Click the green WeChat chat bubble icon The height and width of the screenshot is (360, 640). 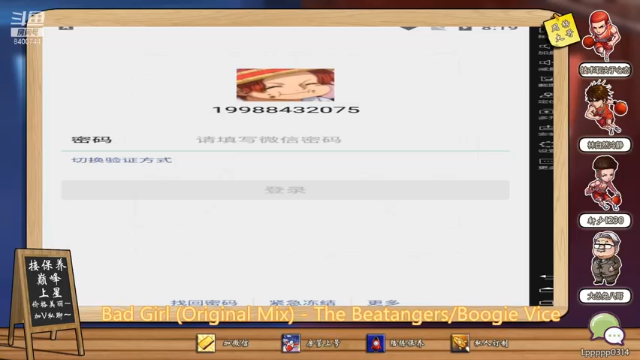click(607, 329)
